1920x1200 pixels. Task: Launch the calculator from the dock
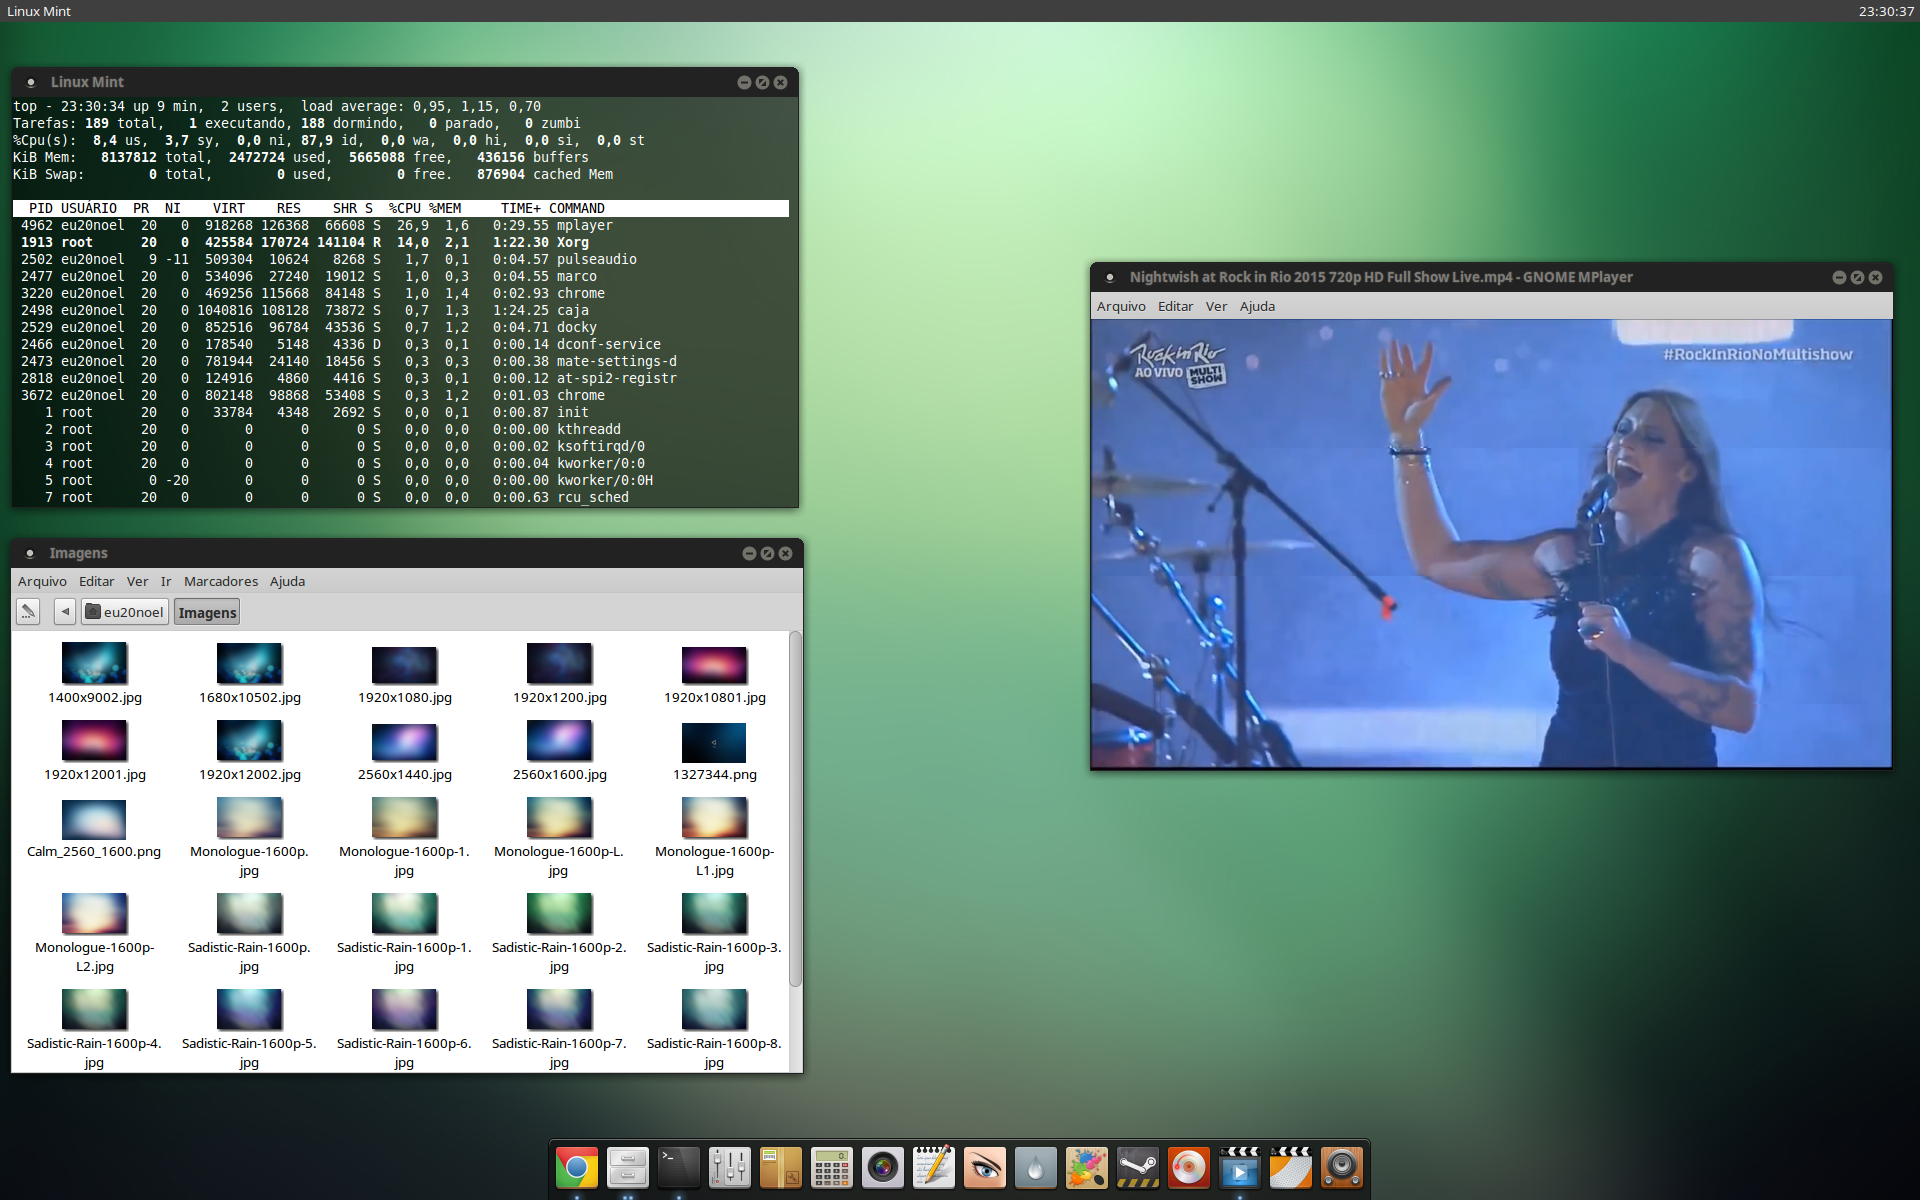[832, 1167]
